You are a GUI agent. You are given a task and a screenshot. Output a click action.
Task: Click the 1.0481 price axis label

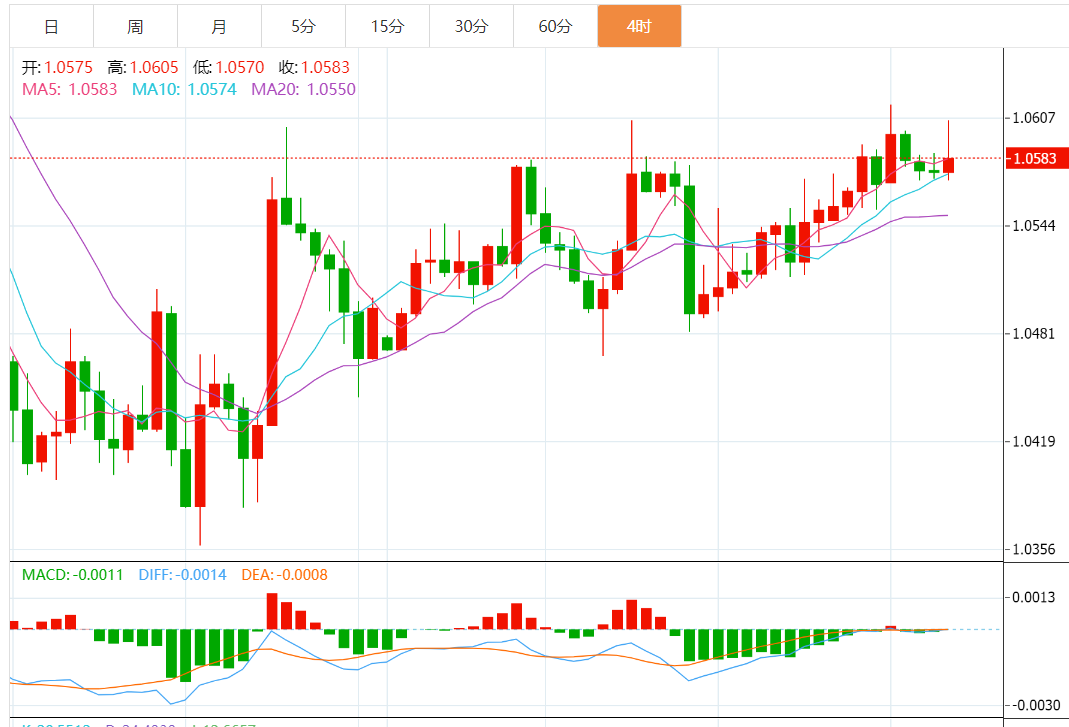pyautogui.click(x=1034, y=333)
